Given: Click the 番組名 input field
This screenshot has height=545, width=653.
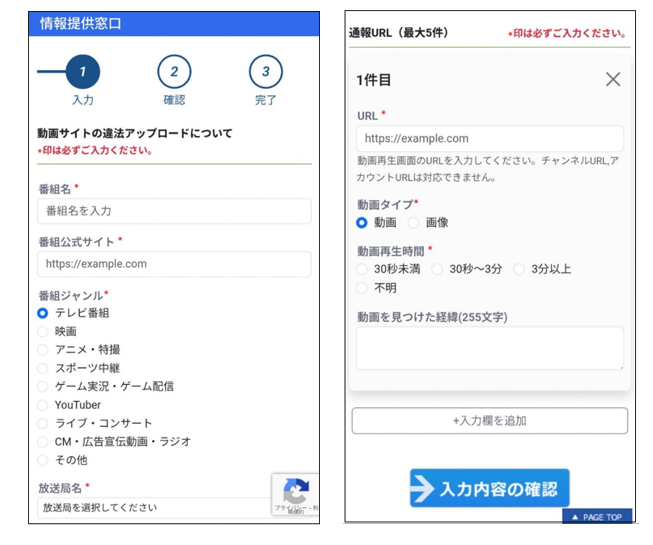Looking at the screenshot, I should coord(174,211).
